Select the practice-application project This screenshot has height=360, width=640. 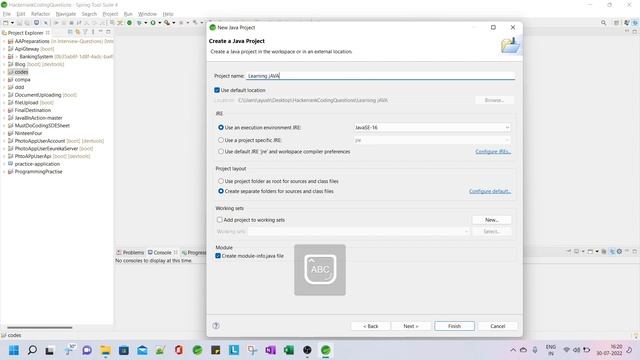pyautogui.click(x=37, y=164)
